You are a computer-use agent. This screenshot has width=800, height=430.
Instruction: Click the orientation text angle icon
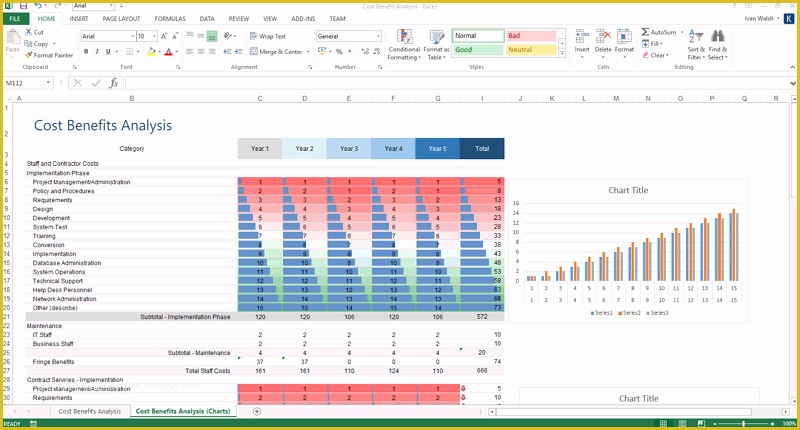(x=228, y=36)
